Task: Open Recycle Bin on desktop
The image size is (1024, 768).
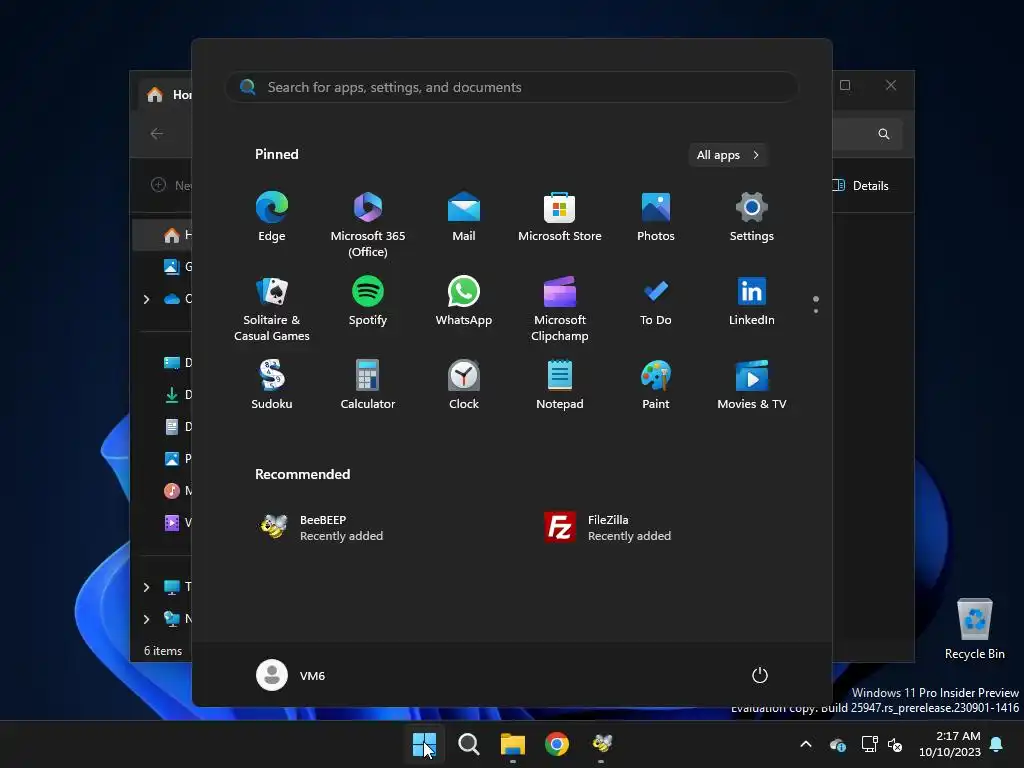Action: tap(975, 630)
